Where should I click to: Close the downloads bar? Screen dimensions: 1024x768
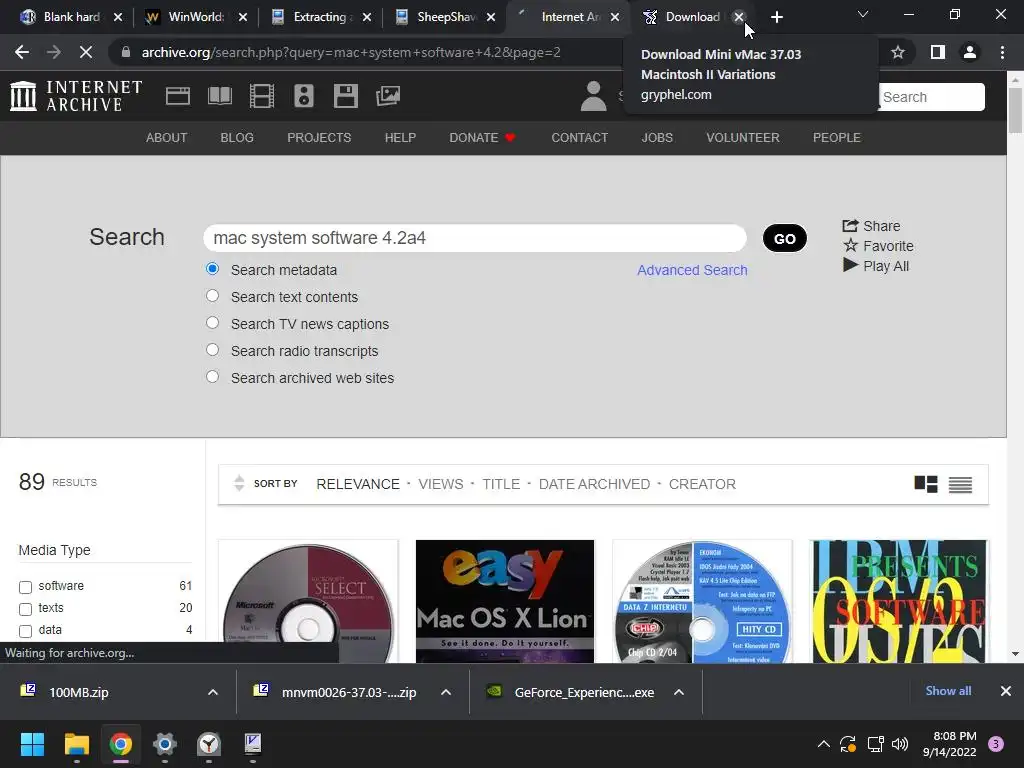pos(1006,691)
